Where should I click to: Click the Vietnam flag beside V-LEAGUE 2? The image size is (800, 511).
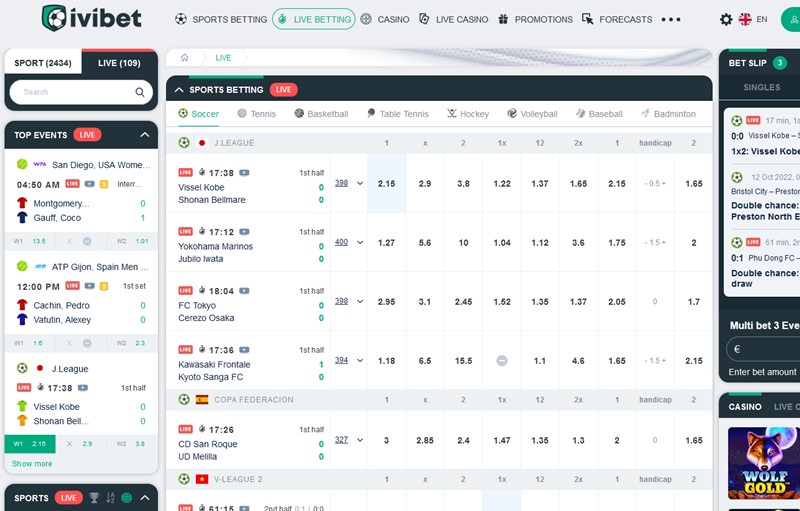click(202, 479)
